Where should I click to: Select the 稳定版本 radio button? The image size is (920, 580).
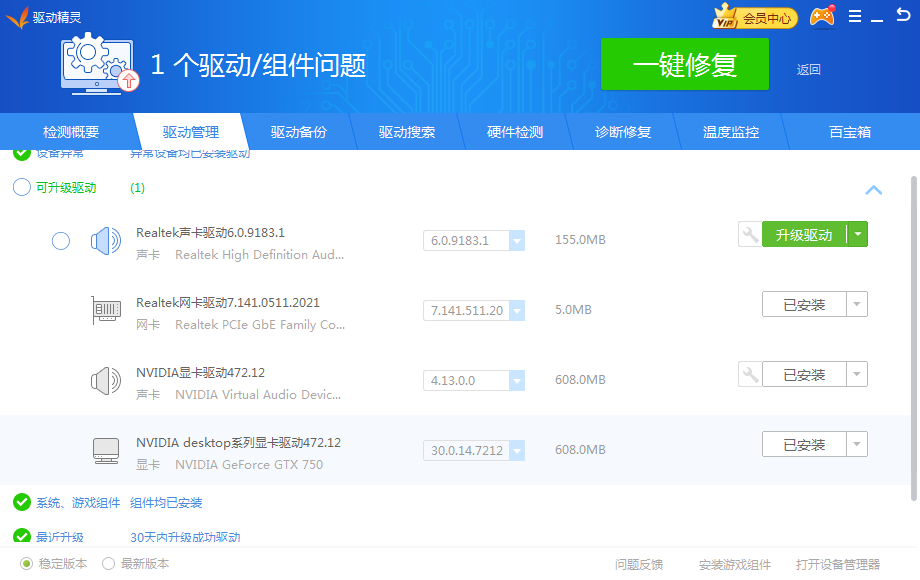(x=27, y=564)
